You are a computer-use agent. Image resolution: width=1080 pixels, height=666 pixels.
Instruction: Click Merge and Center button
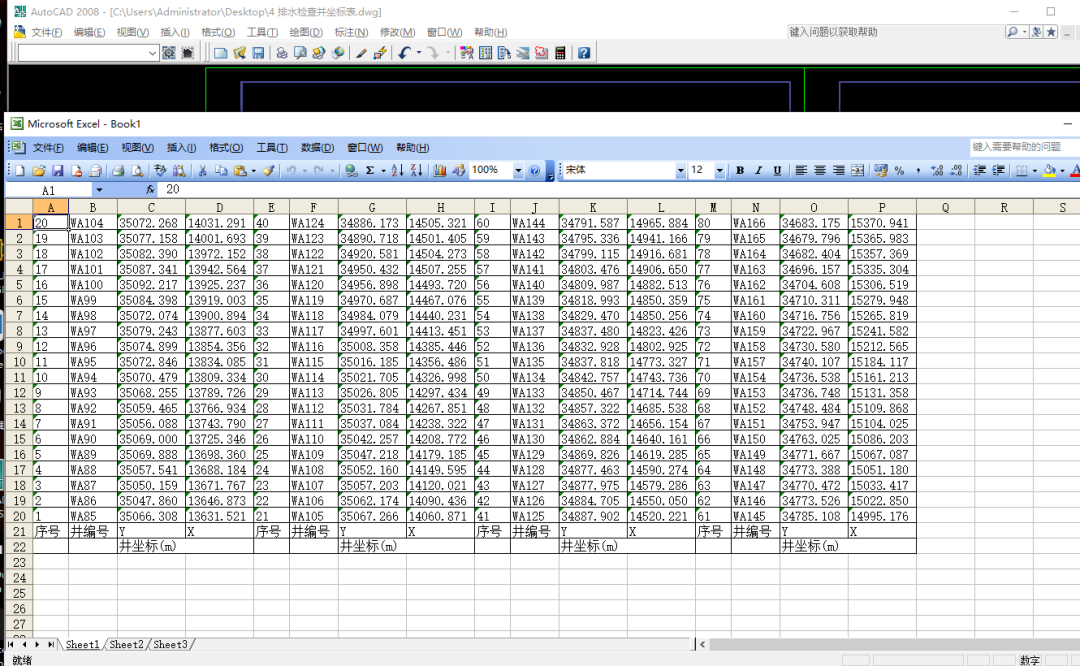[858, 171]
